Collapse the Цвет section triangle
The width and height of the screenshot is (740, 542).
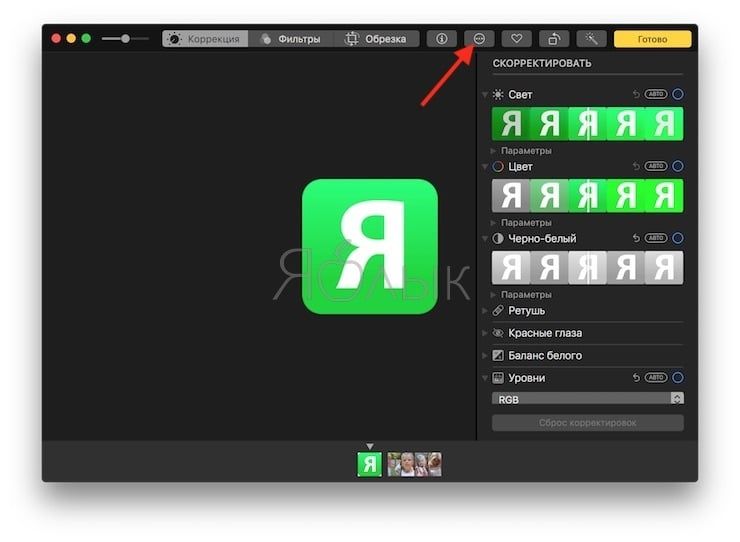point(485,167)
